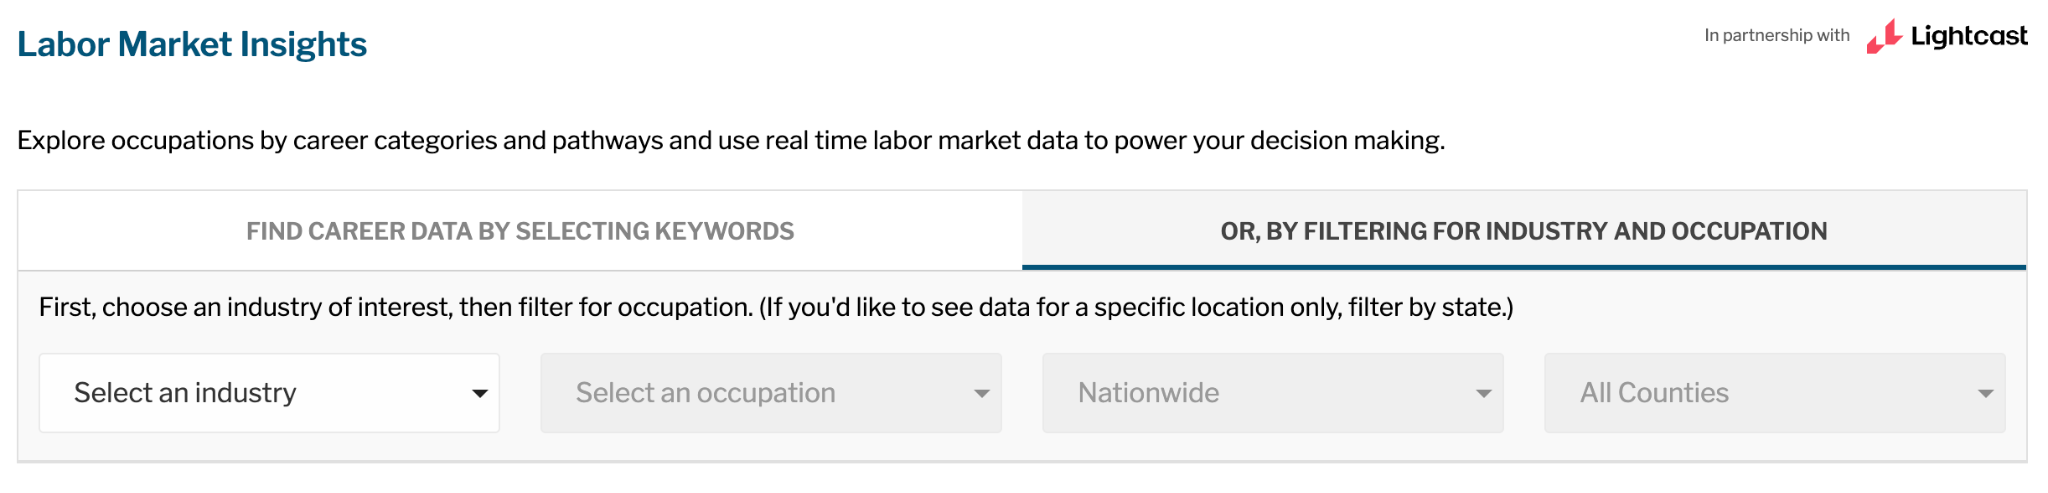2048x493 pixels.
Task: Click the arrow icon on the industry dropdown
Action: [480, 394]
